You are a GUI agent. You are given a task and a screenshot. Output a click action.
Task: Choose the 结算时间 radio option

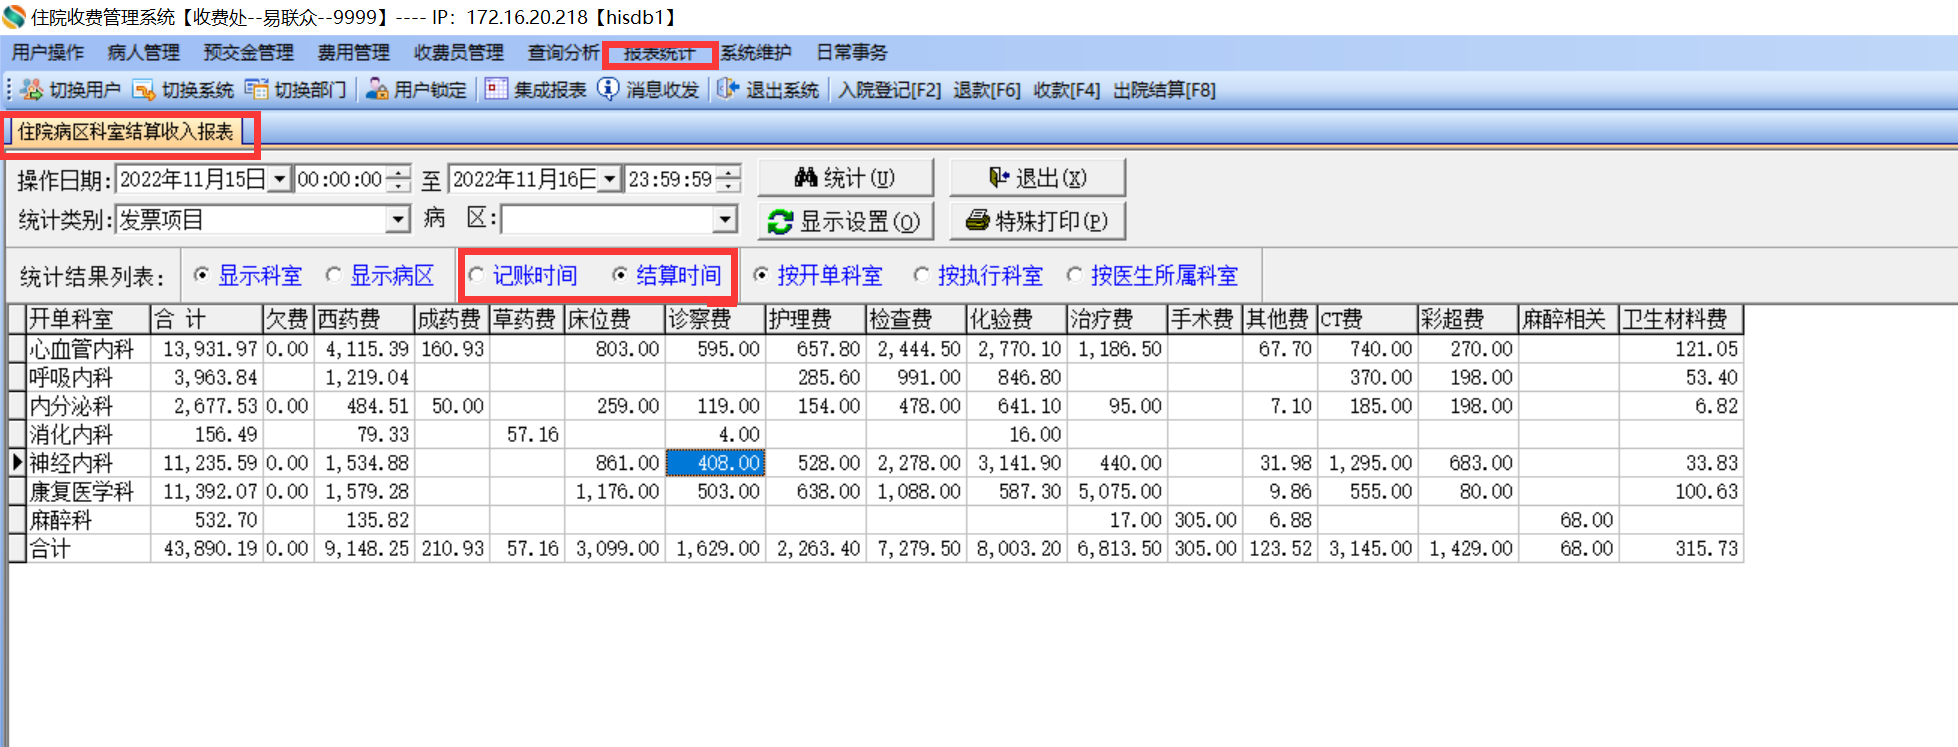[x=620, y=275]
